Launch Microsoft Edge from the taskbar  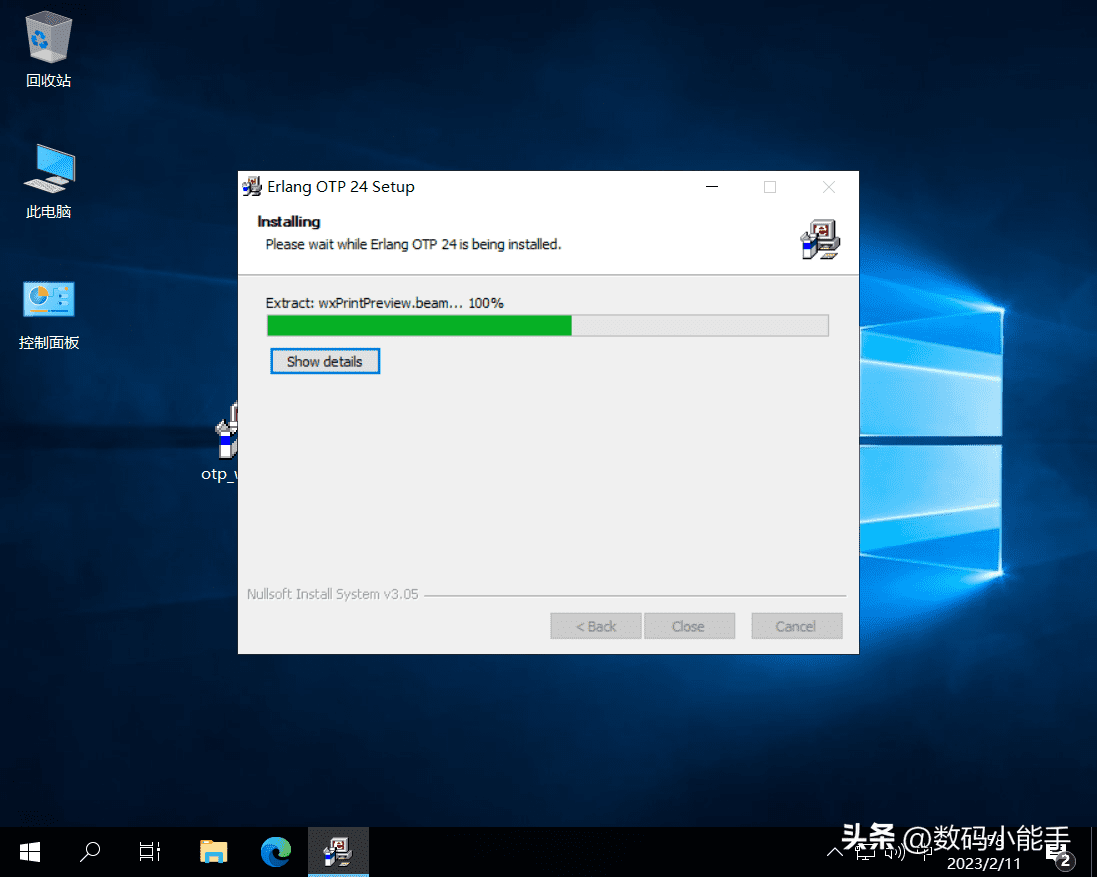(x=275, y=852)
